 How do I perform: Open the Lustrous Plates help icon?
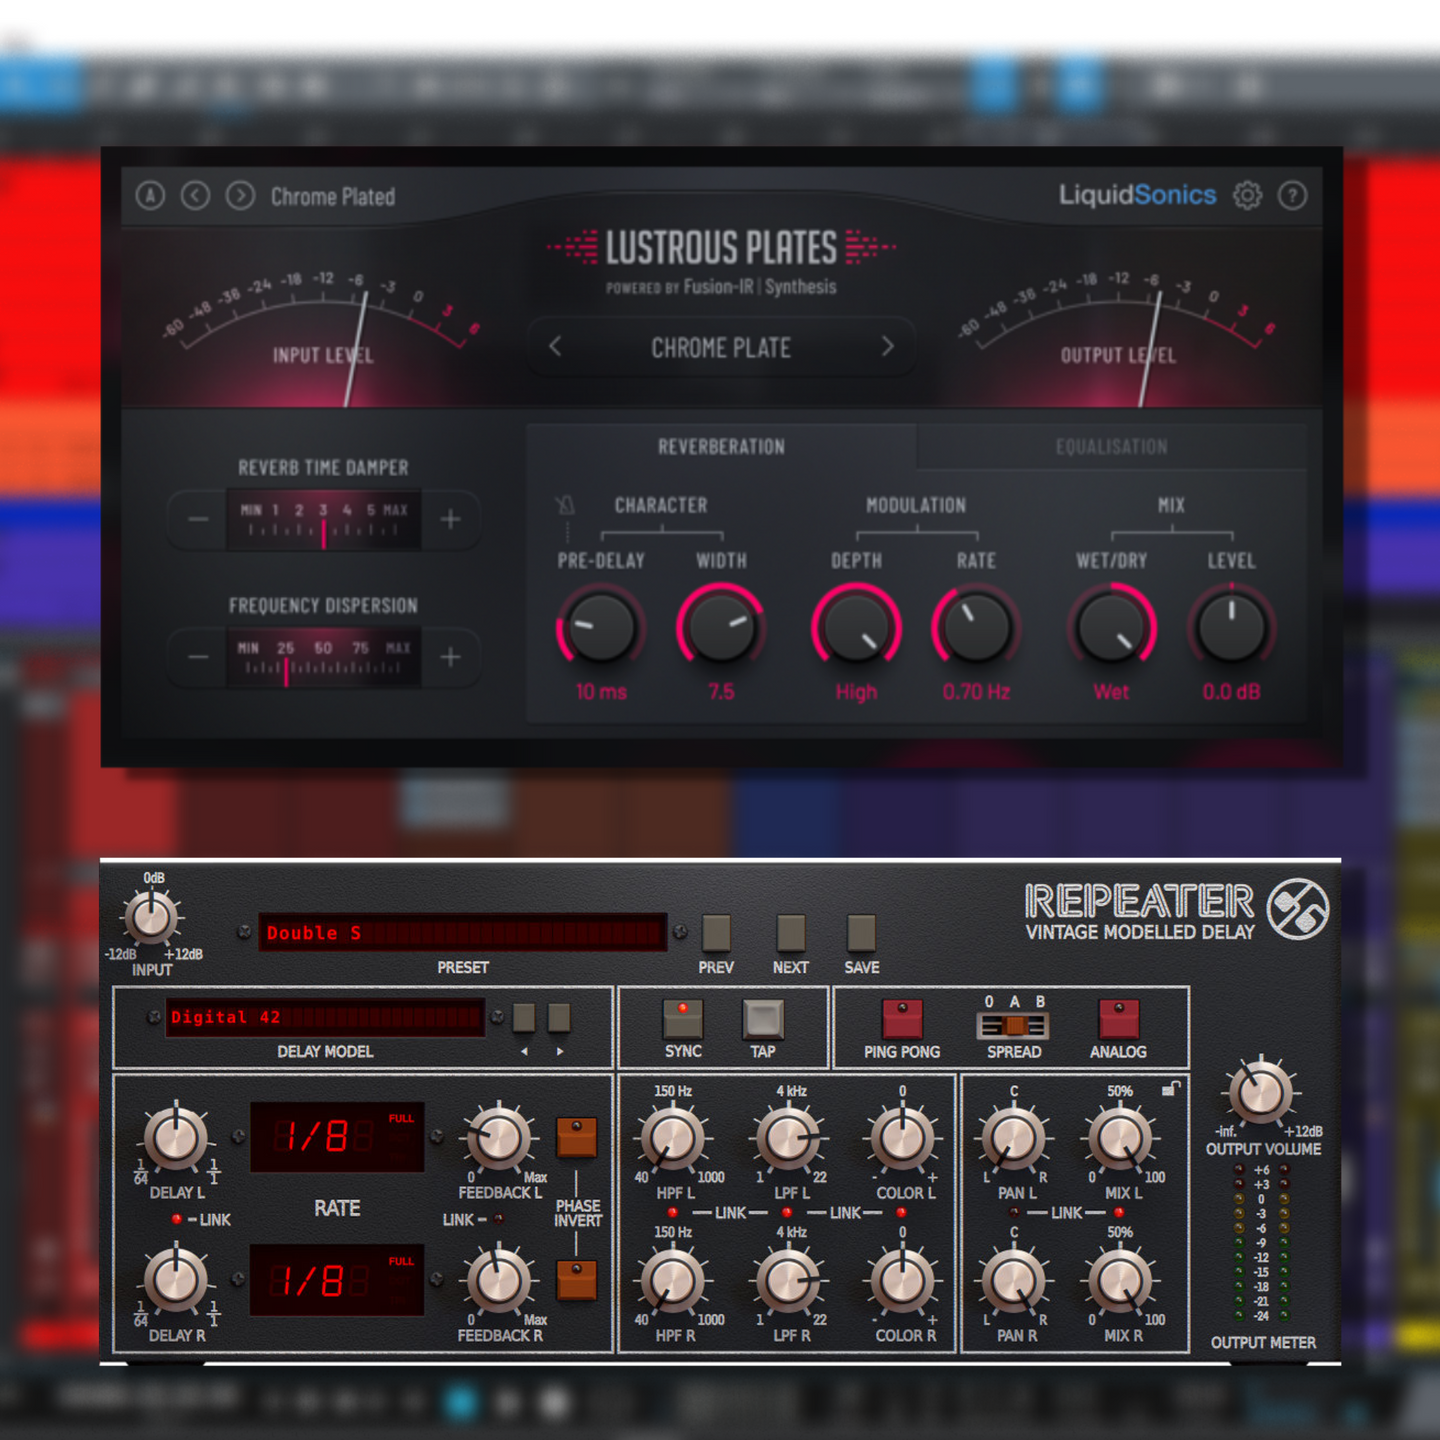point(1293,195)
